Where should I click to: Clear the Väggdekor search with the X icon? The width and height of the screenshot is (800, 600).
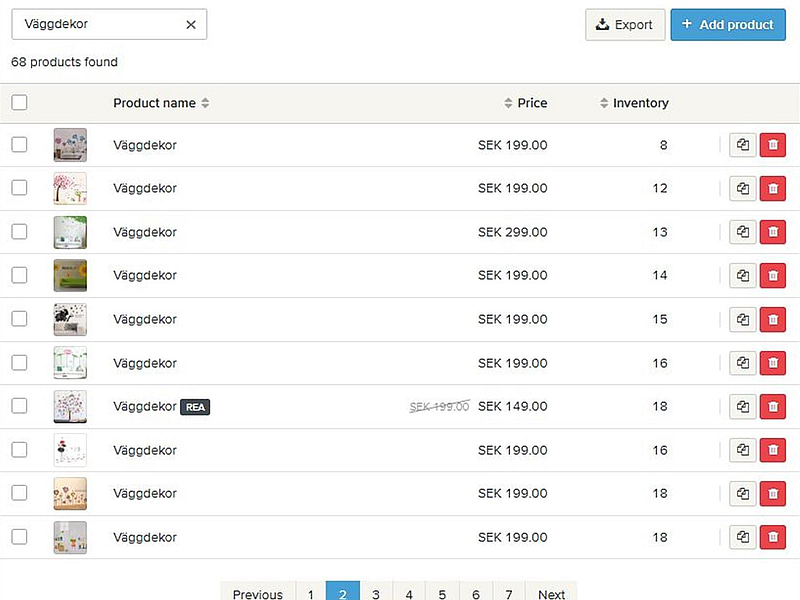[x=191, y=25]
